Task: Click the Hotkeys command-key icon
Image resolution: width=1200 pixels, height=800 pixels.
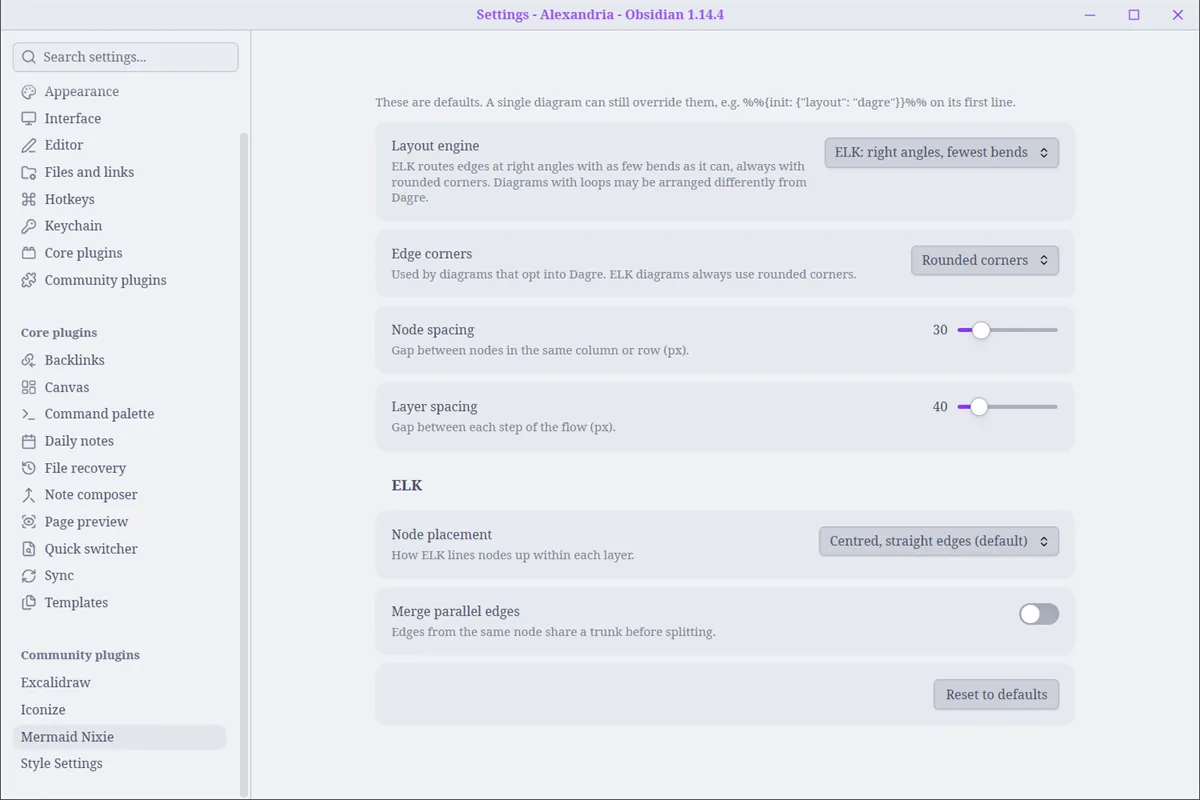Action: coord(29,200)
